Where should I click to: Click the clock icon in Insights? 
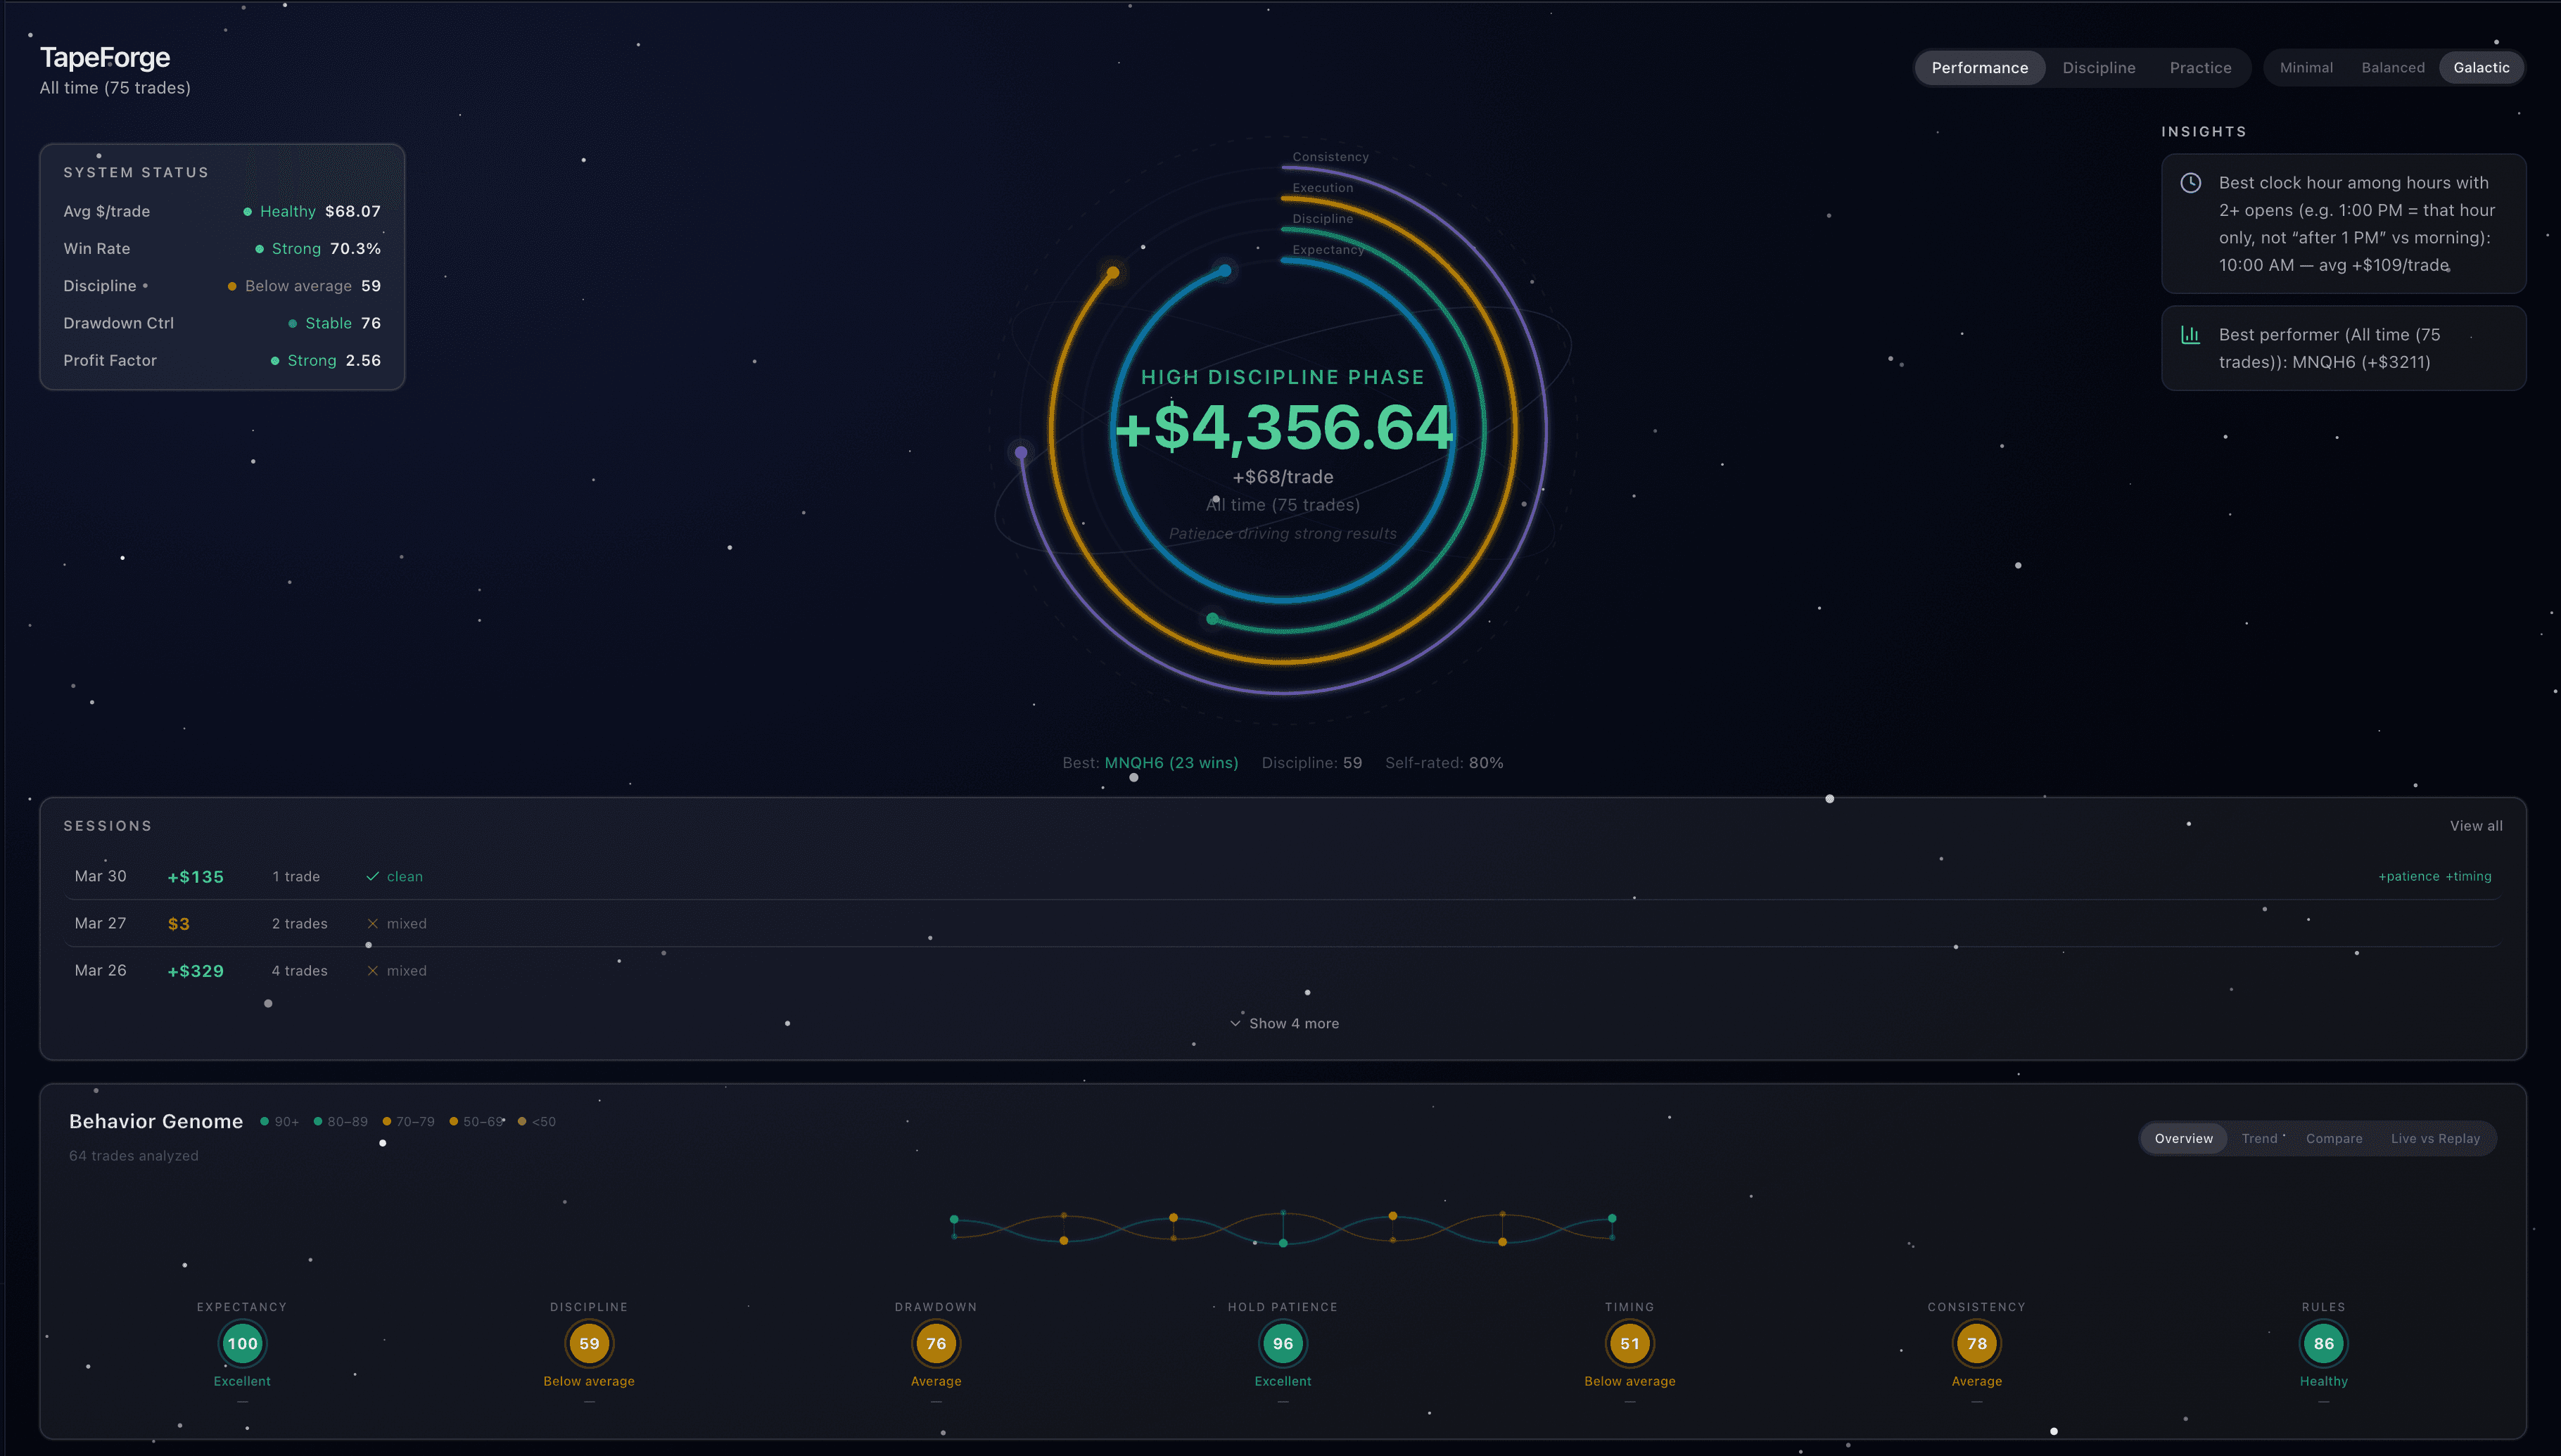pyautogui.click(x=2190, y=183)
